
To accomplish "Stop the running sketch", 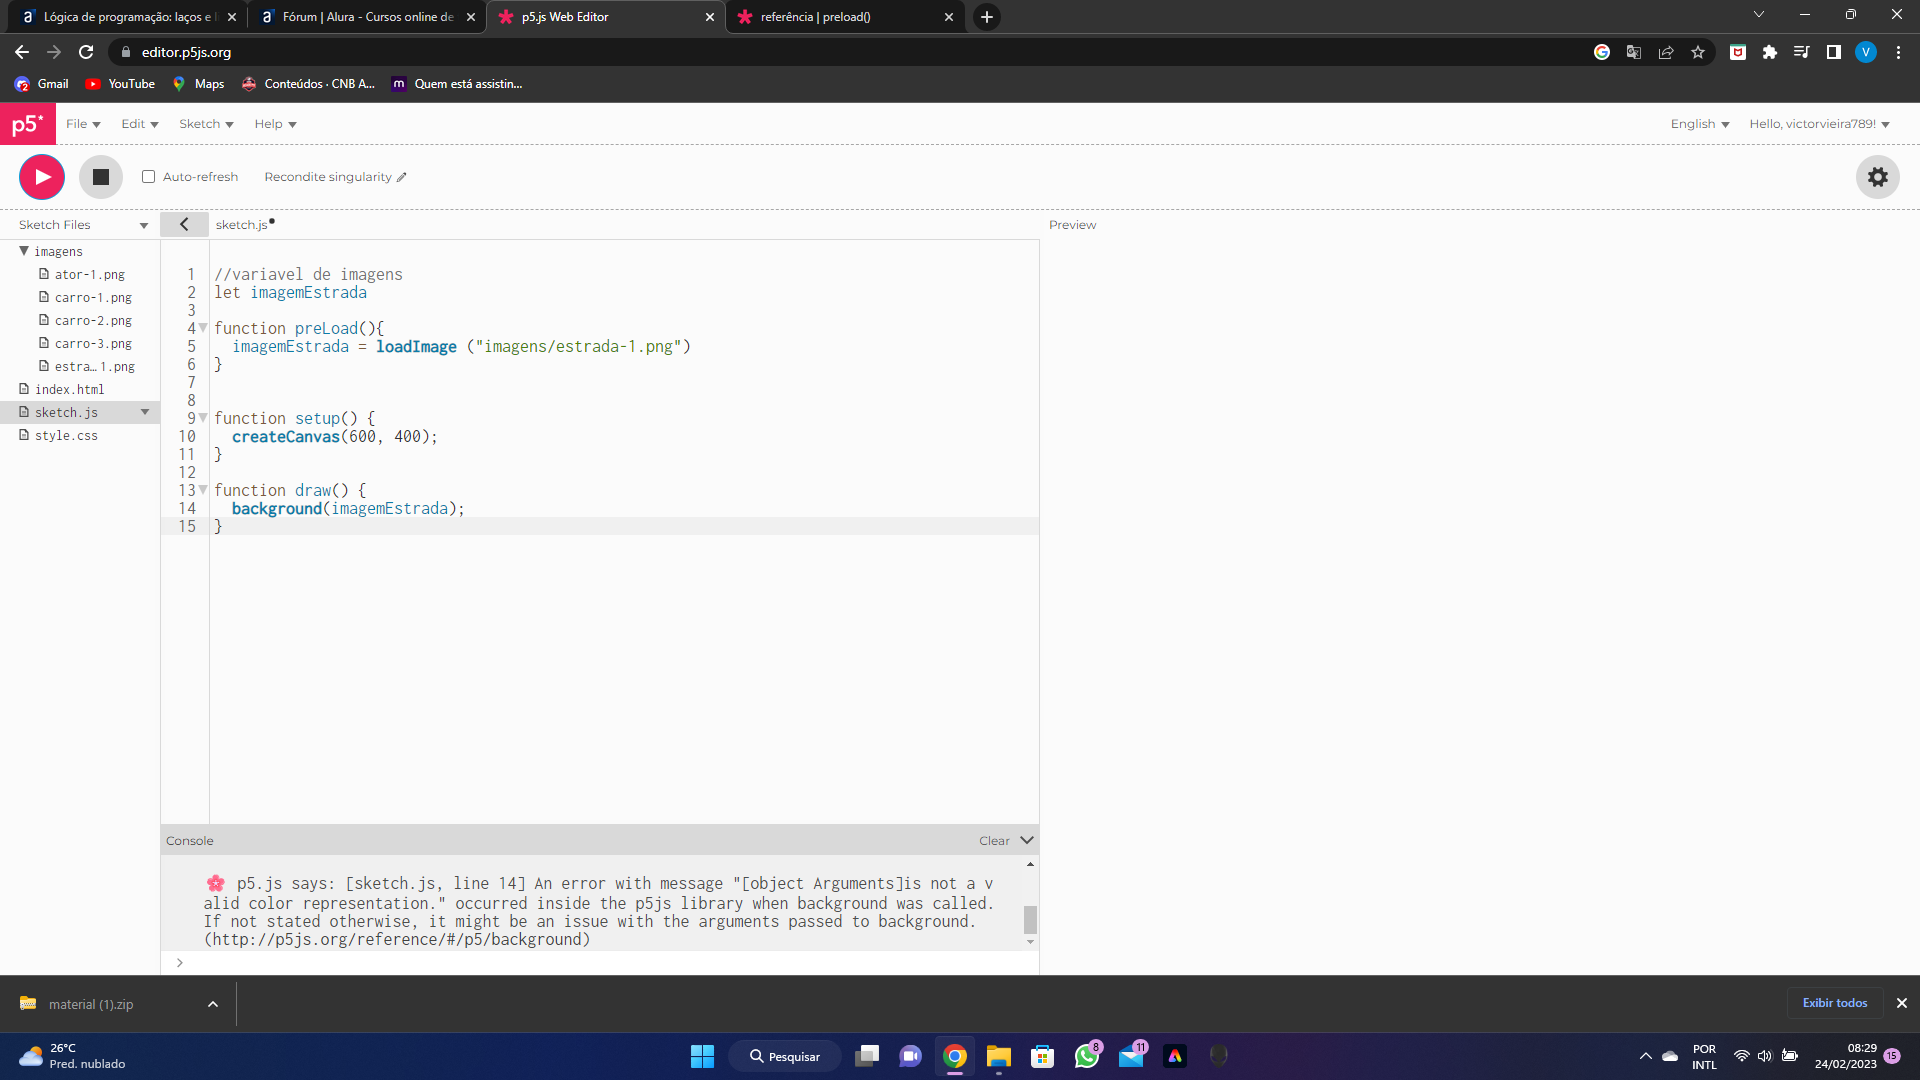I will [x=101, y=177].
